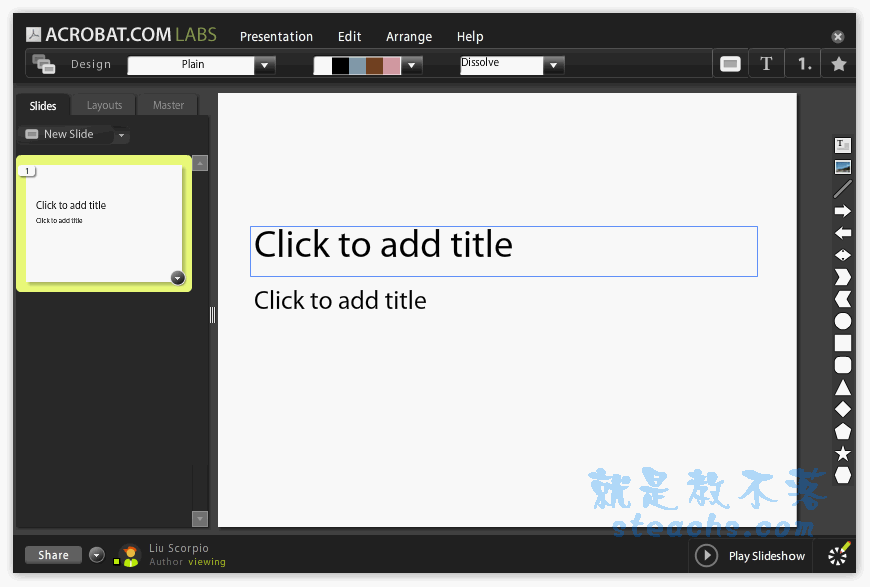The width and height of the screenshot is (870, 587).
Task: Open the color scheme dropdown arrow
Action: [411, 65]
